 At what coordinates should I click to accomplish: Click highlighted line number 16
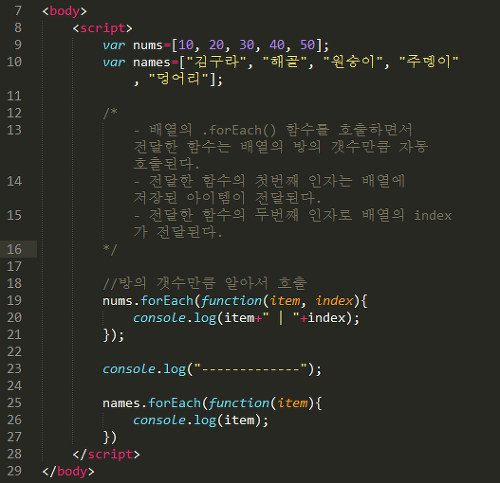point(14,249)
